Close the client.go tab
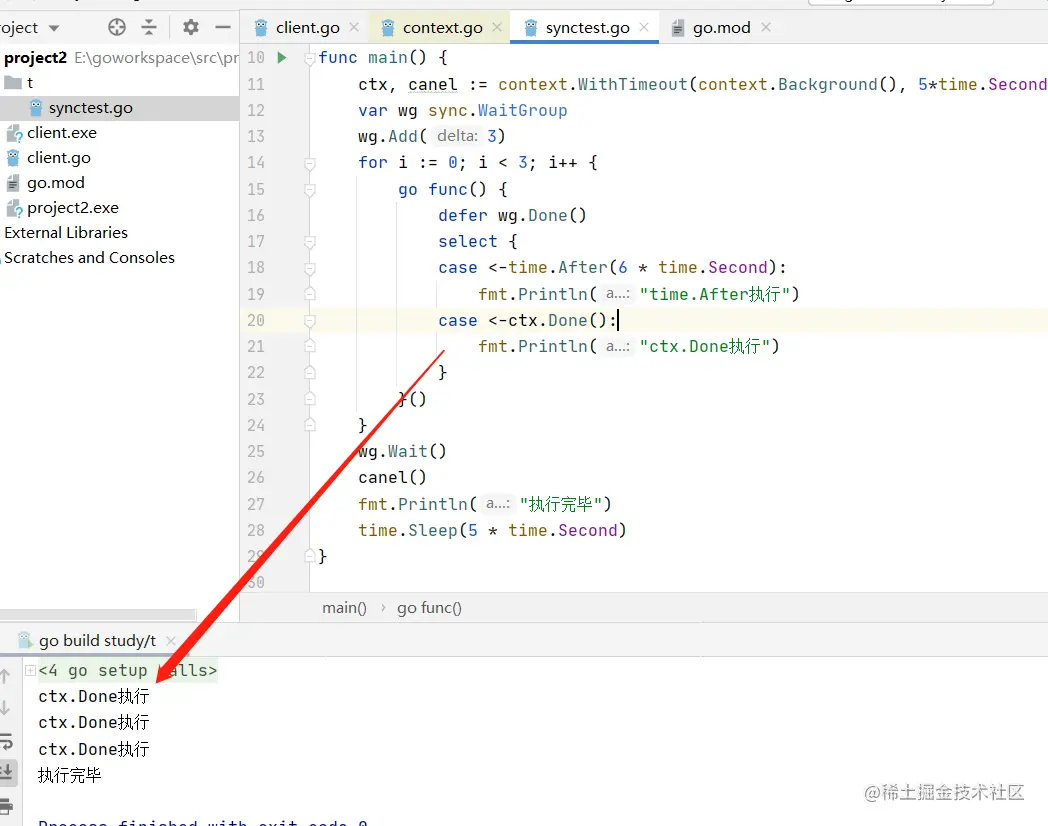This screenshot has width=1048, height=826. point(354,27)
